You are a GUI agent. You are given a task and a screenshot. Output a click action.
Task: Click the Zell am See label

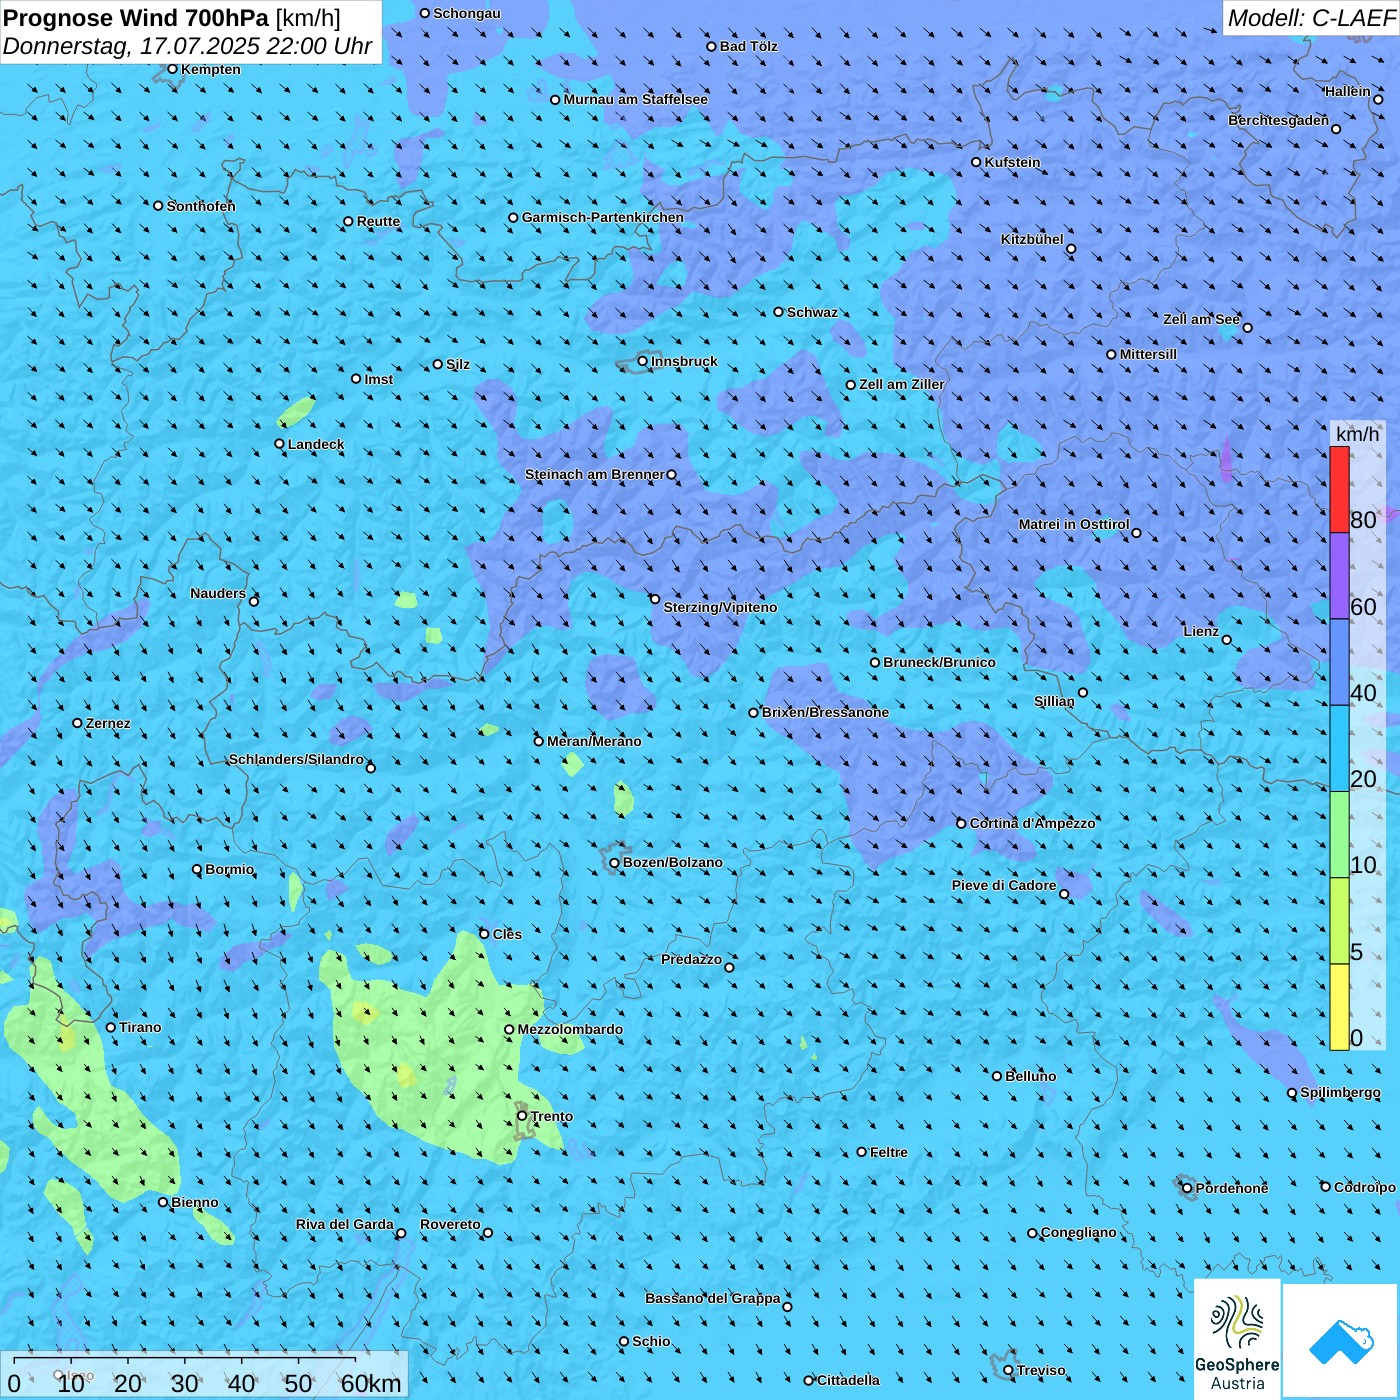click(1201, 319)
